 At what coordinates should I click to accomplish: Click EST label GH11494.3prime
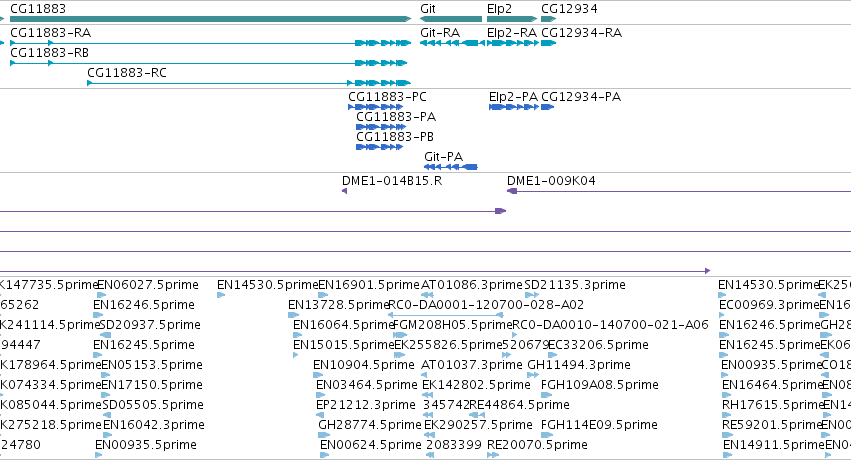(579, 365)
